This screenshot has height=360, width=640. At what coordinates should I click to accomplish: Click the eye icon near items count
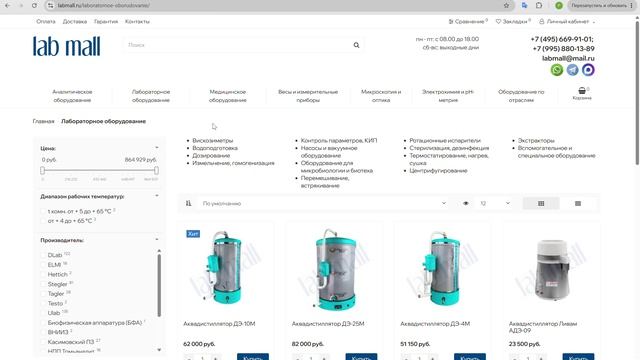click(466, 203)
